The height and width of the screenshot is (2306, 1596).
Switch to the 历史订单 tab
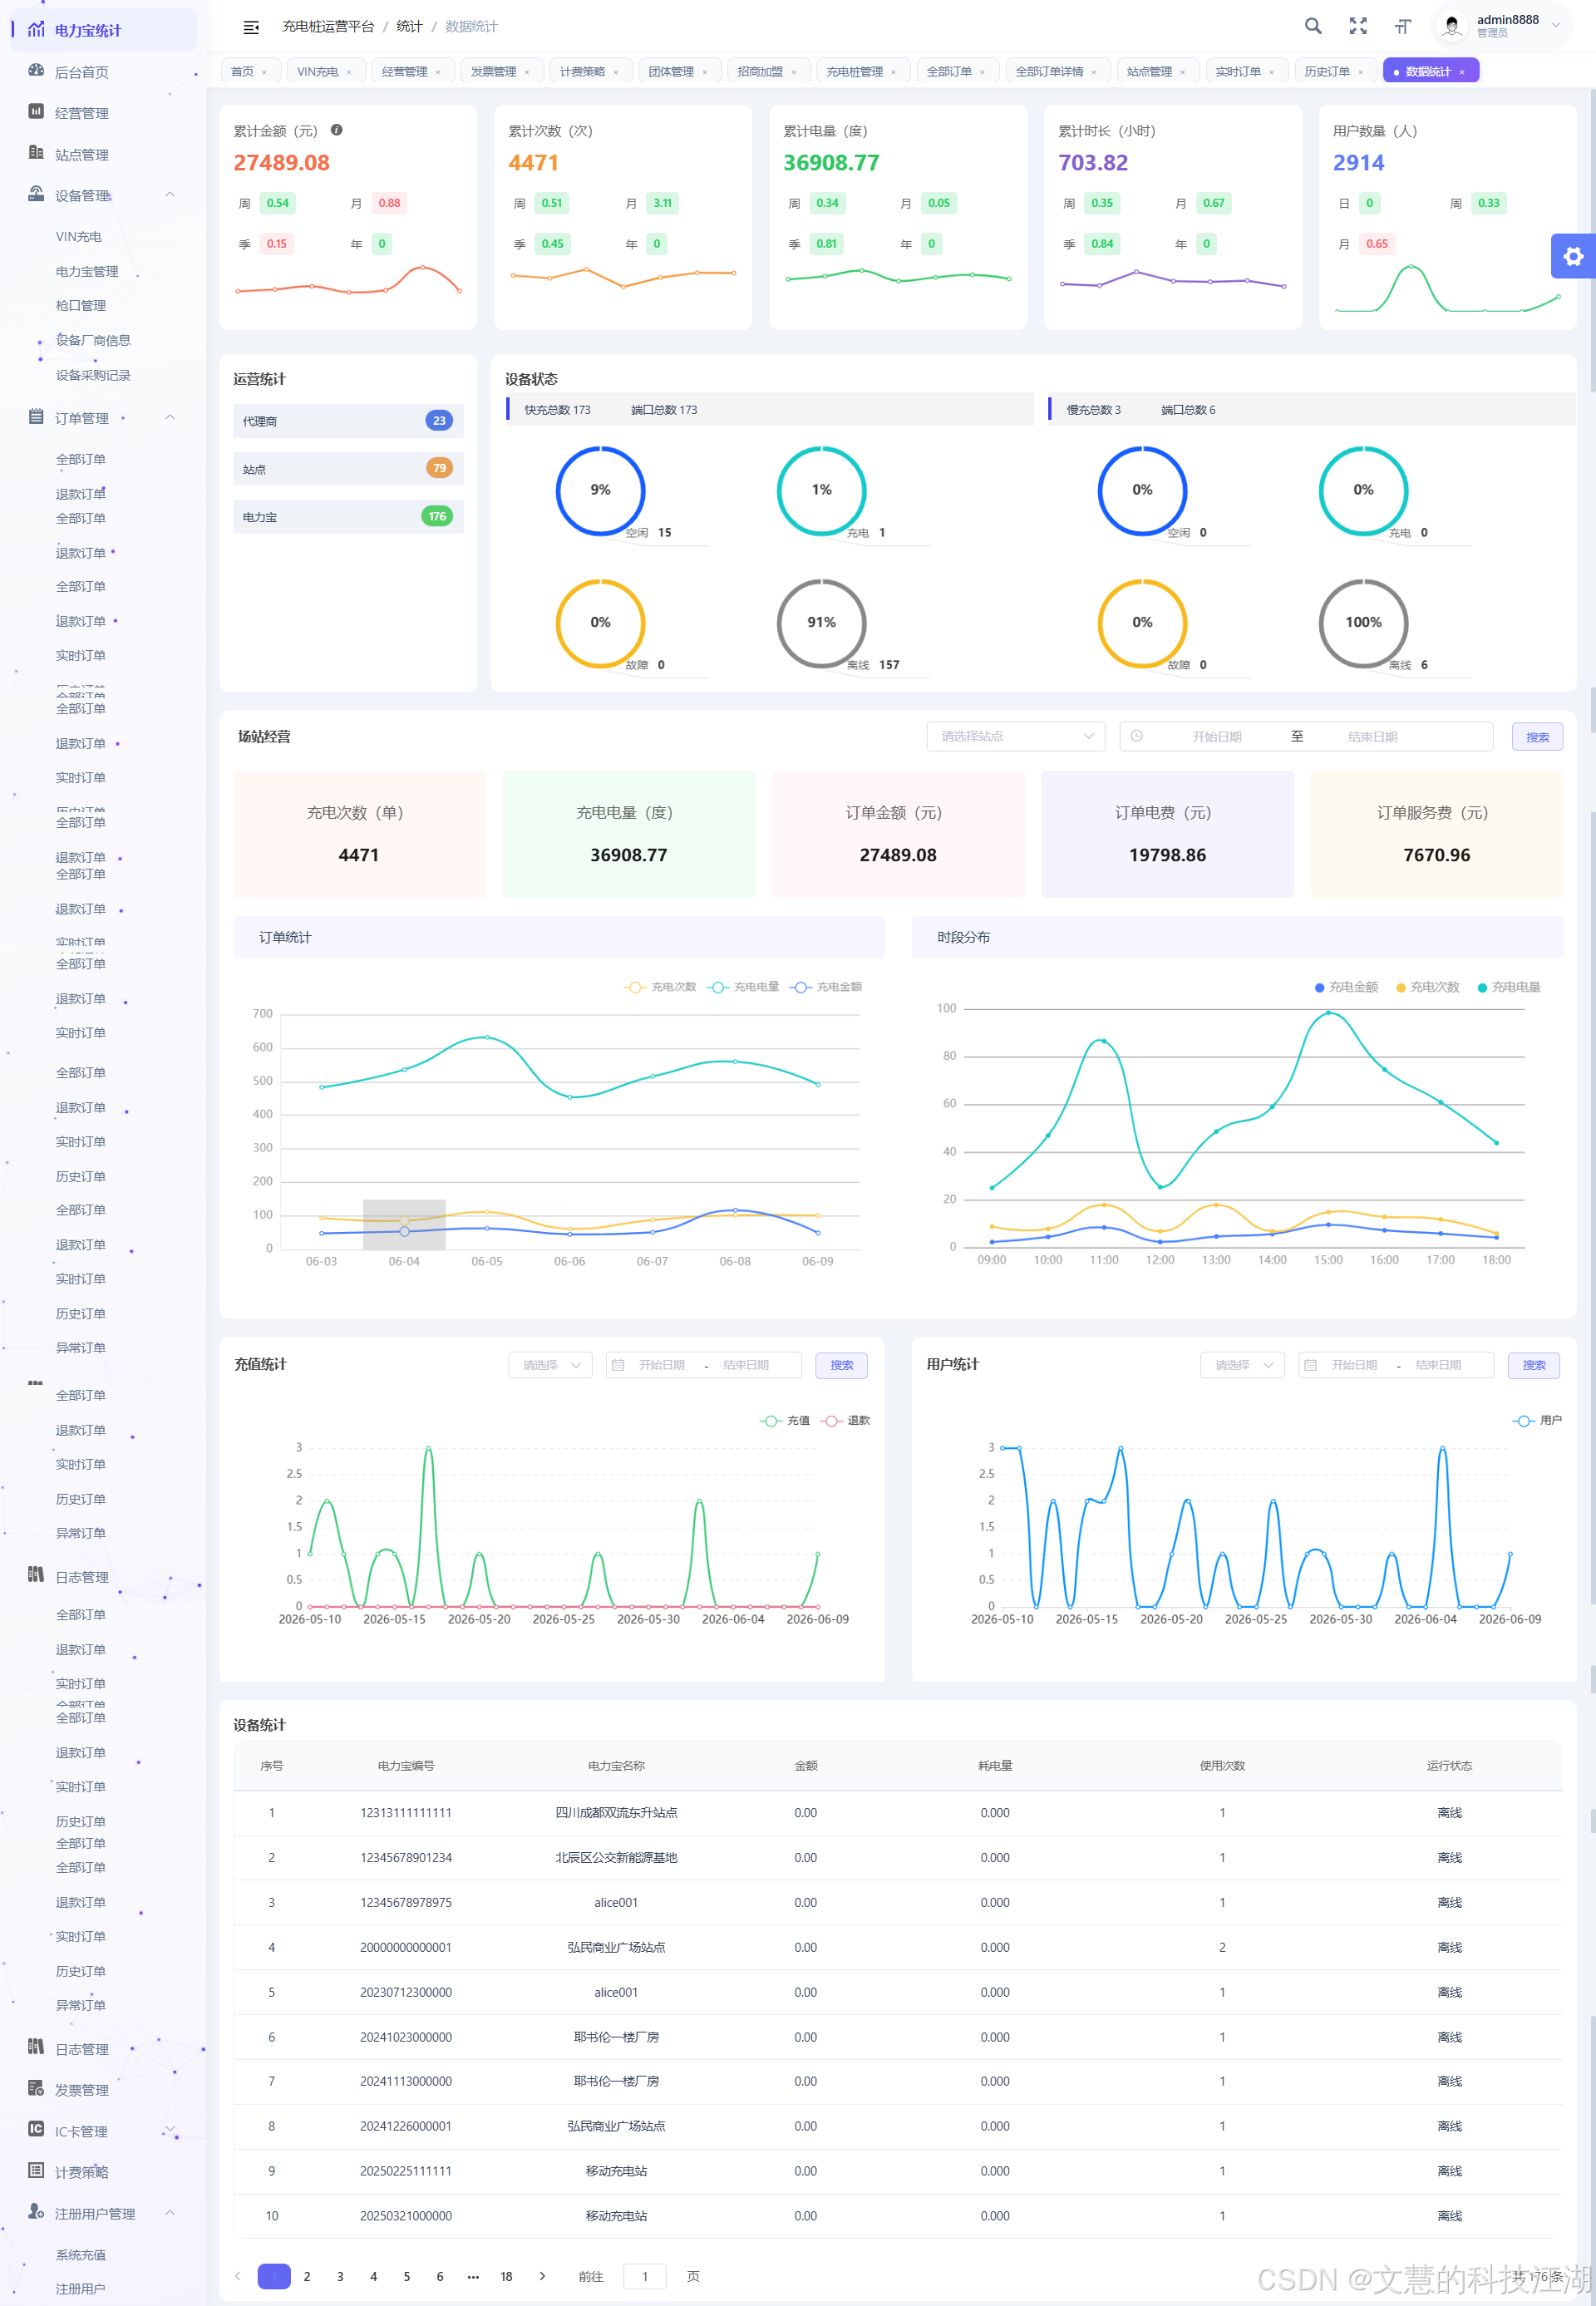click(x=1327, y=71)
